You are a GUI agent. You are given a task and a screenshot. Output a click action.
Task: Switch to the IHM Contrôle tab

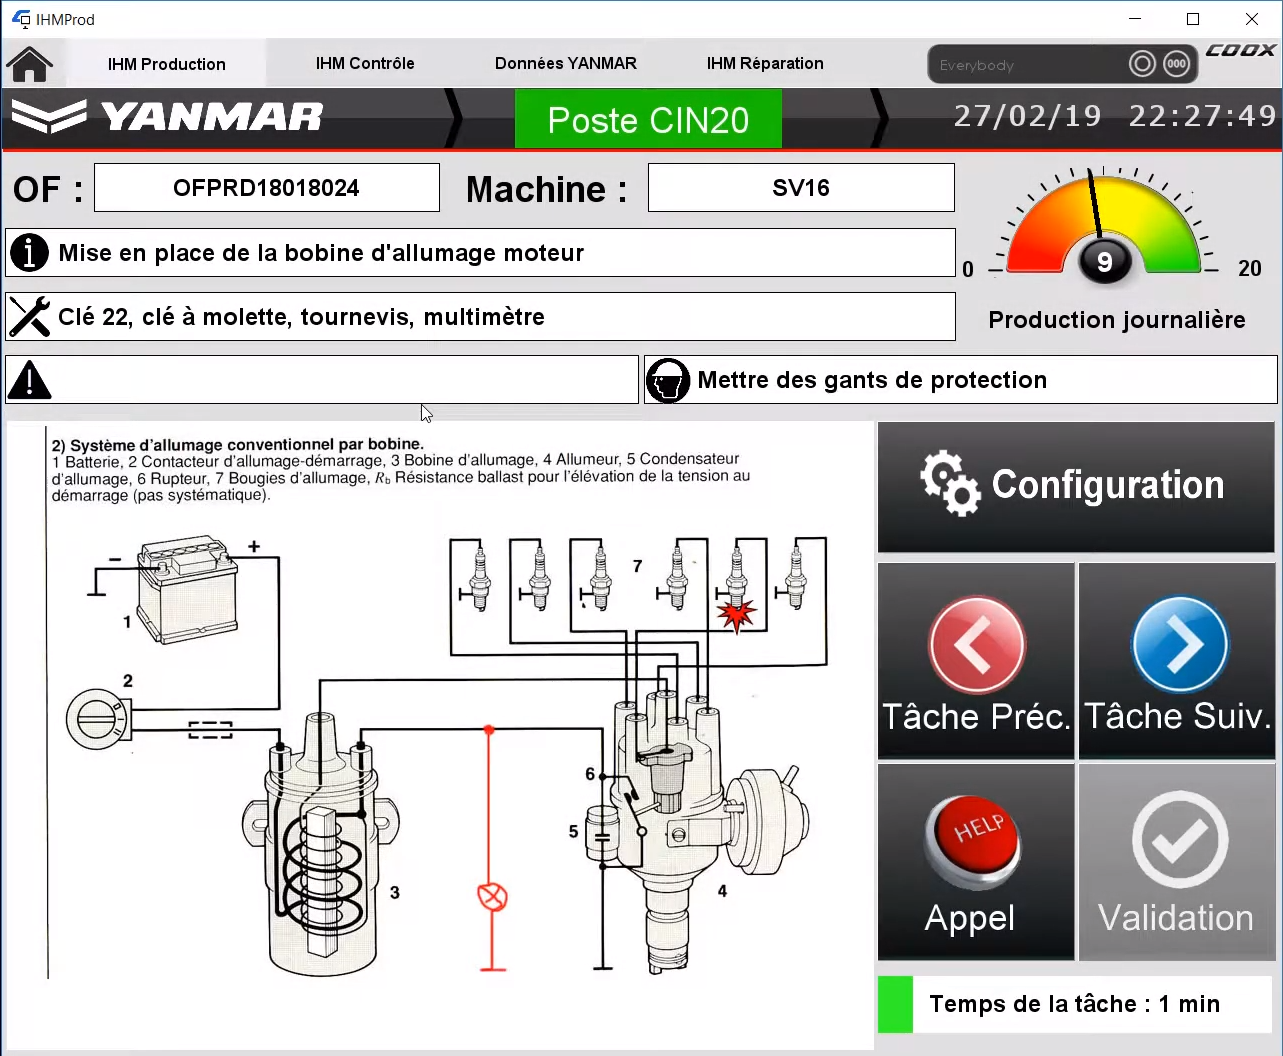365,63
